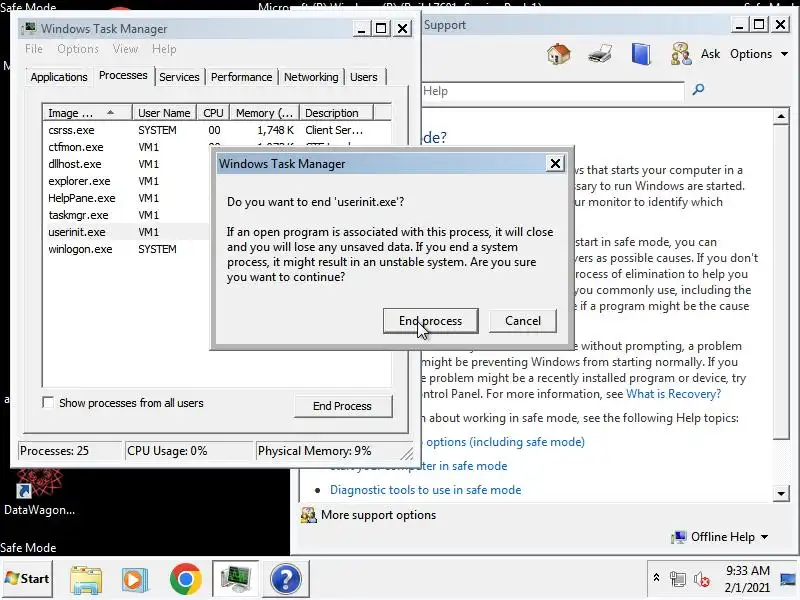This screenshot has height=600, width=800.
Task: Click the search magnifier in Help
Action: [x=698, y=90]
